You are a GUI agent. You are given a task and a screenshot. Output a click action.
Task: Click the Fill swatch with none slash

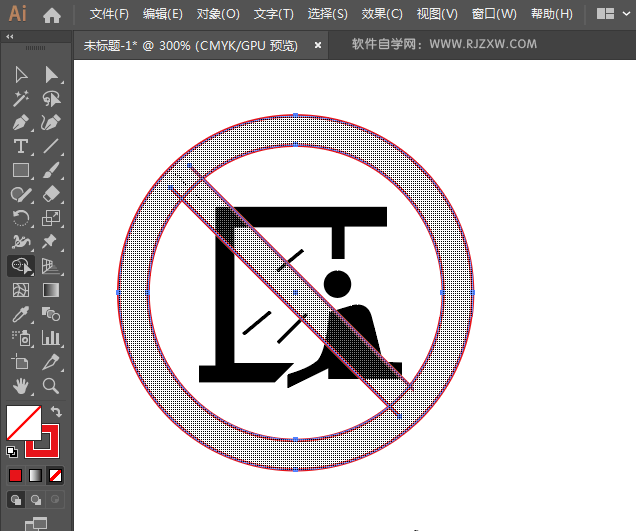[x=24, y=423]
